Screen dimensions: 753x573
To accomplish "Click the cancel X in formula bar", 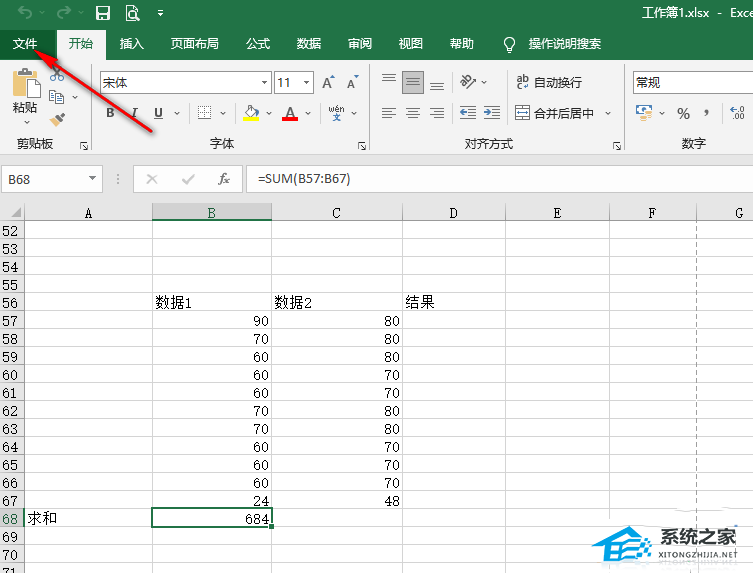I will pos(152,179).
